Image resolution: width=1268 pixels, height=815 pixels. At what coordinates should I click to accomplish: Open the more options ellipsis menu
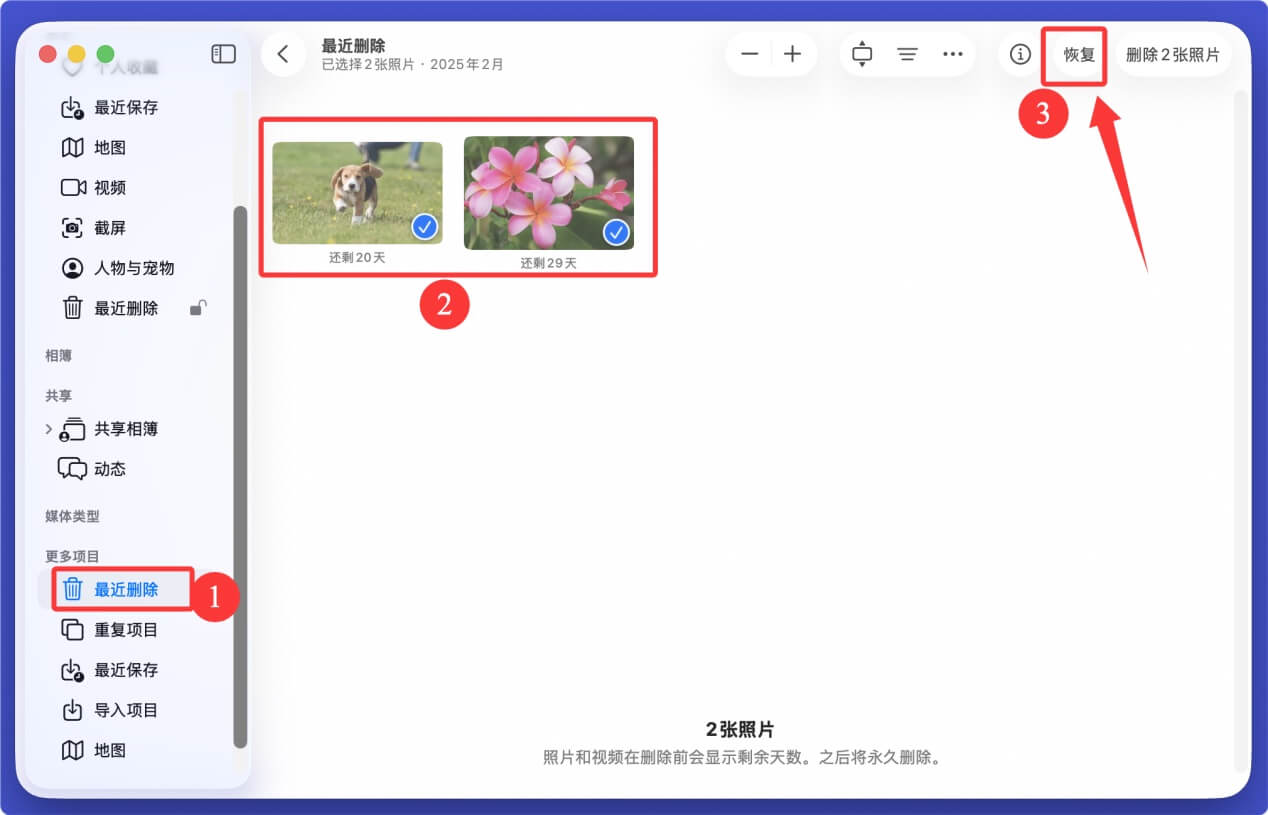(952, 55)
